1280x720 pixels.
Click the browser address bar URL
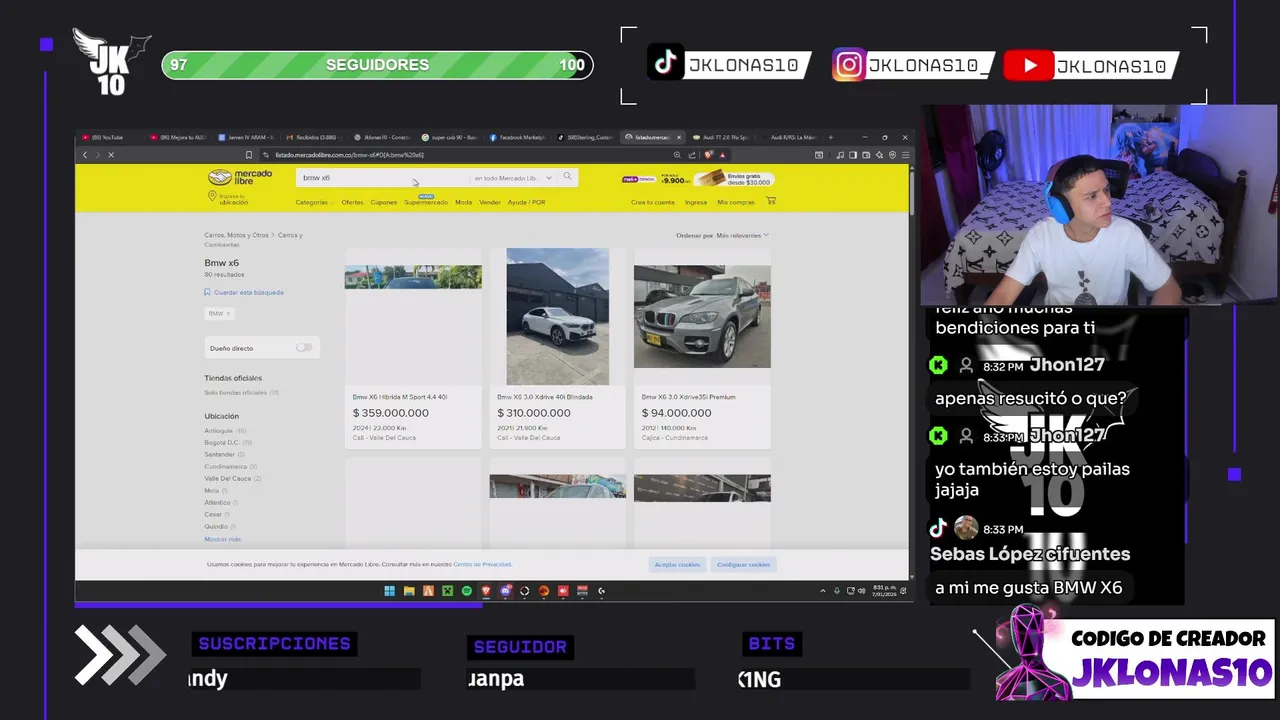[350, 155]
